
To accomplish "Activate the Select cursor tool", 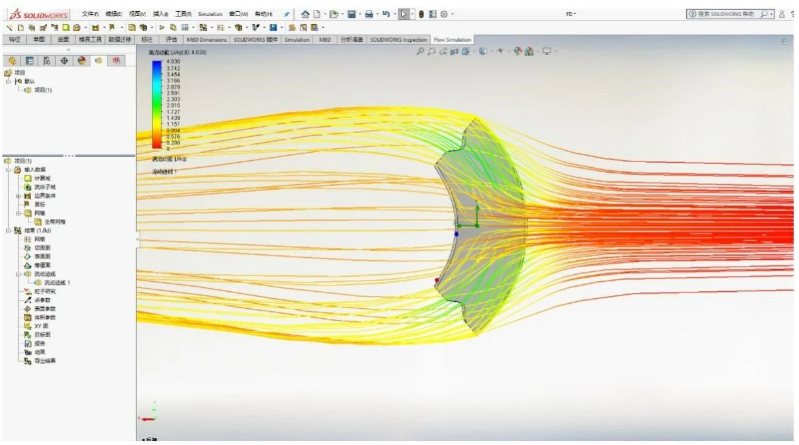I will (404, 14).
